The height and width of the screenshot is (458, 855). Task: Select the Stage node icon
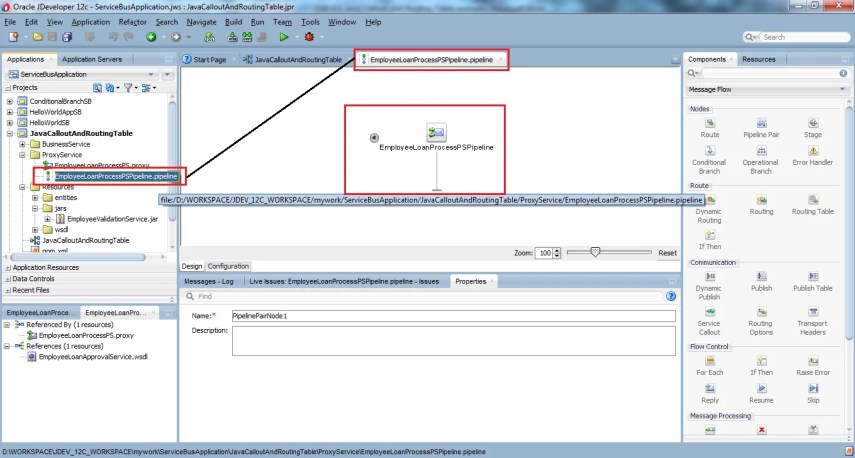[x=812, y=123]
